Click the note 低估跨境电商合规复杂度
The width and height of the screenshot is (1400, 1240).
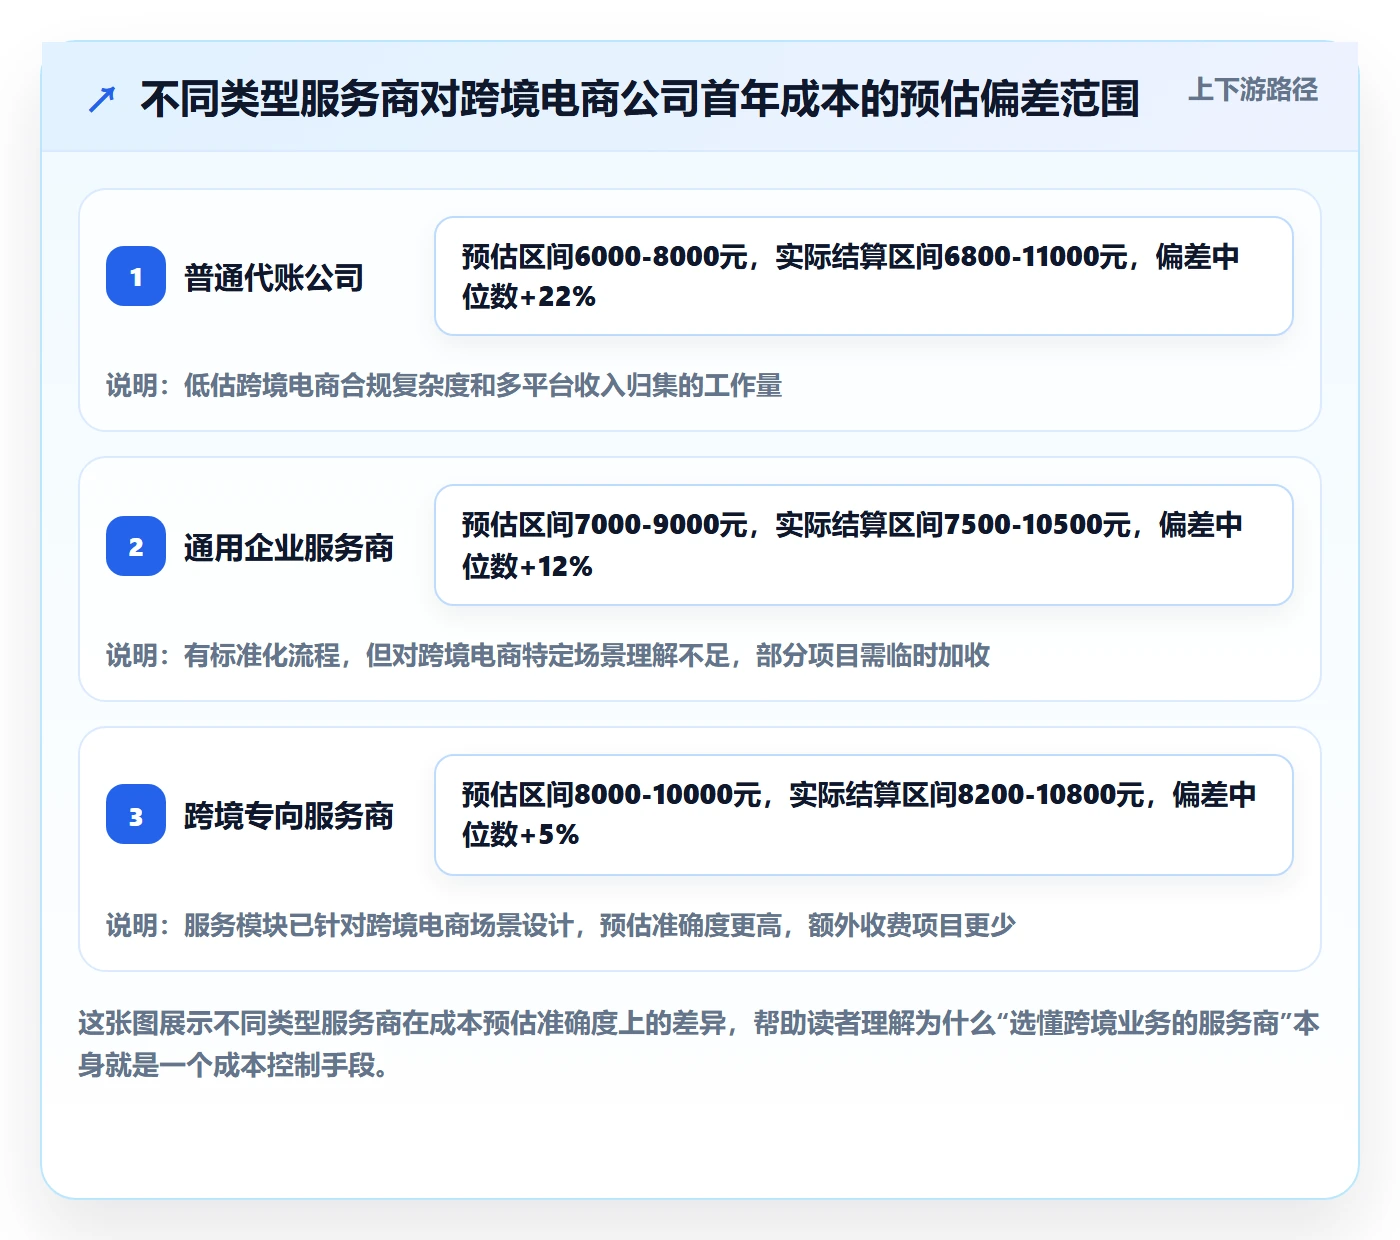[x=444, y=385]
